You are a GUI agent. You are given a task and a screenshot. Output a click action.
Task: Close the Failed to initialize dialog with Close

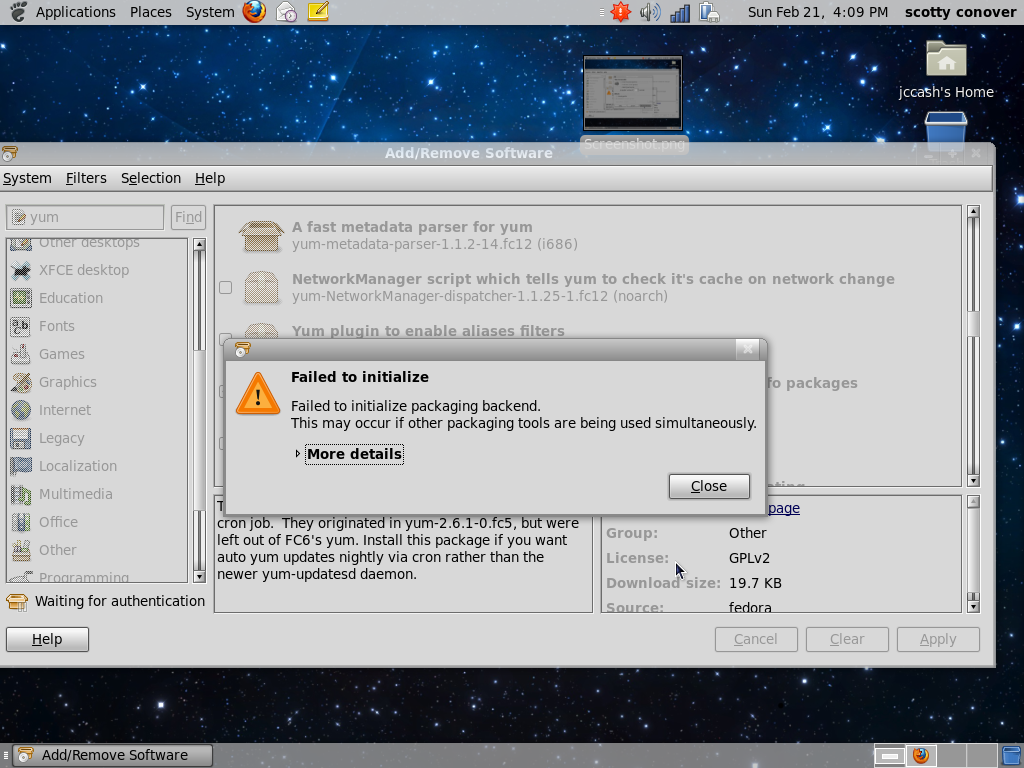[x=709, y=486]
